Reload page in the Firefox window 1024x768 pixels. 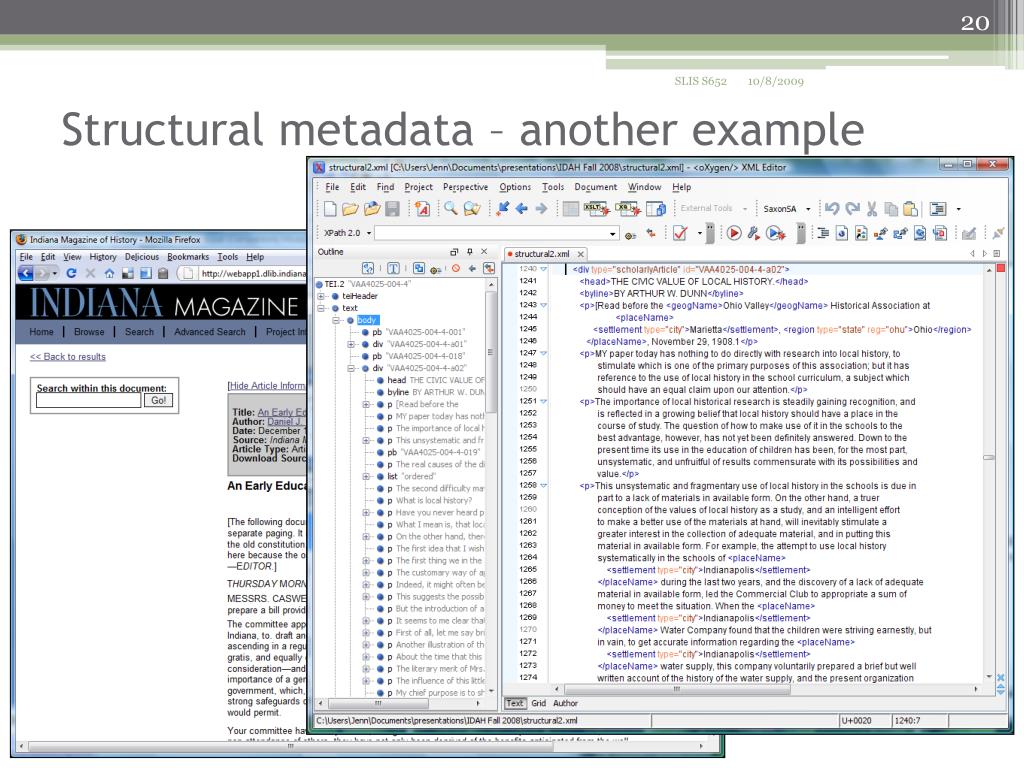click(x=71, y=274)
